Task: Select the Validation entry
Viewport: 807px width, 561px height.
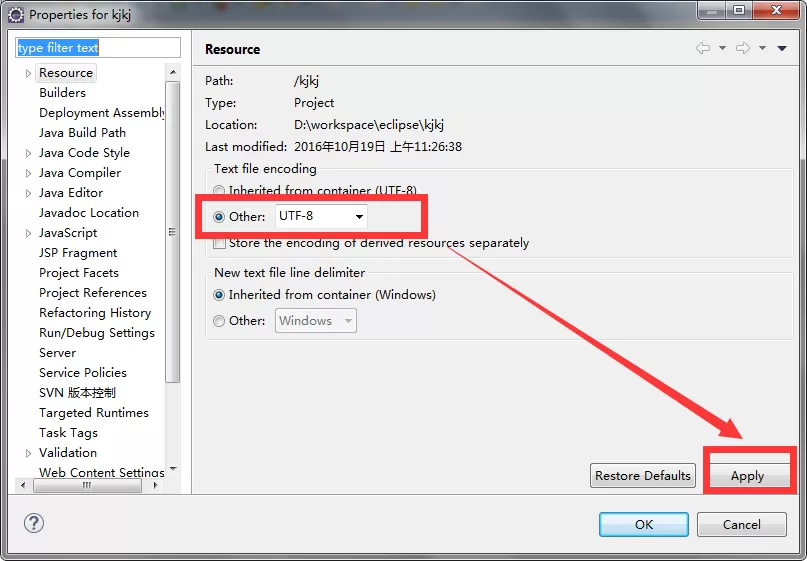Action: [x=68, y=452]
